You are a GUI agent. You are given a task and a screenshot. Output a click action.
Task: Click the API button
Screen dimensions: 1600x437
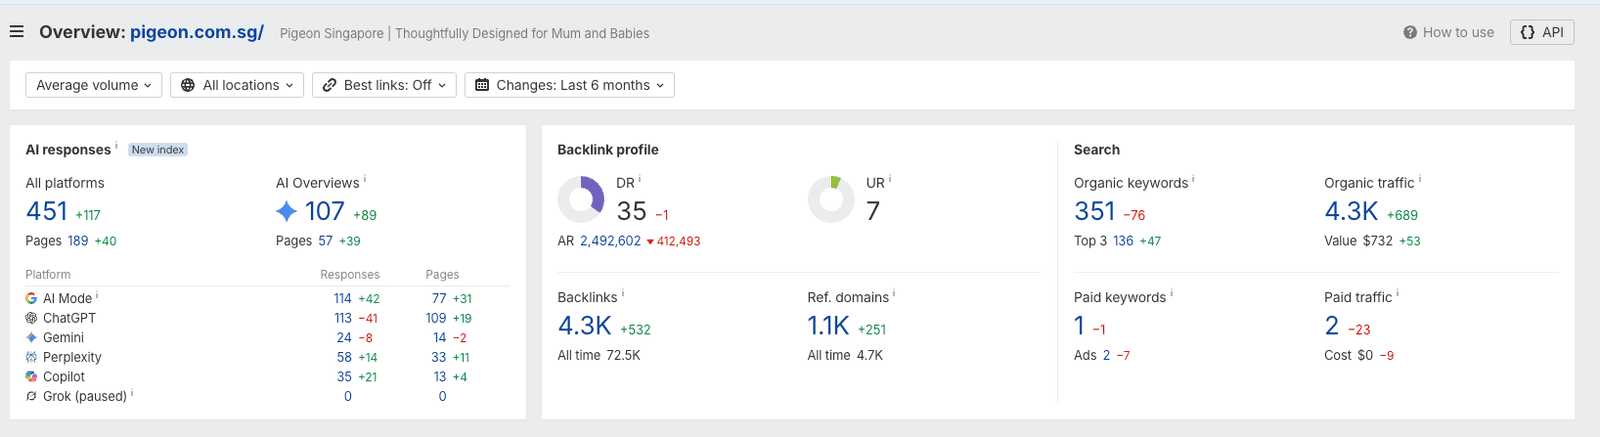1542,32
